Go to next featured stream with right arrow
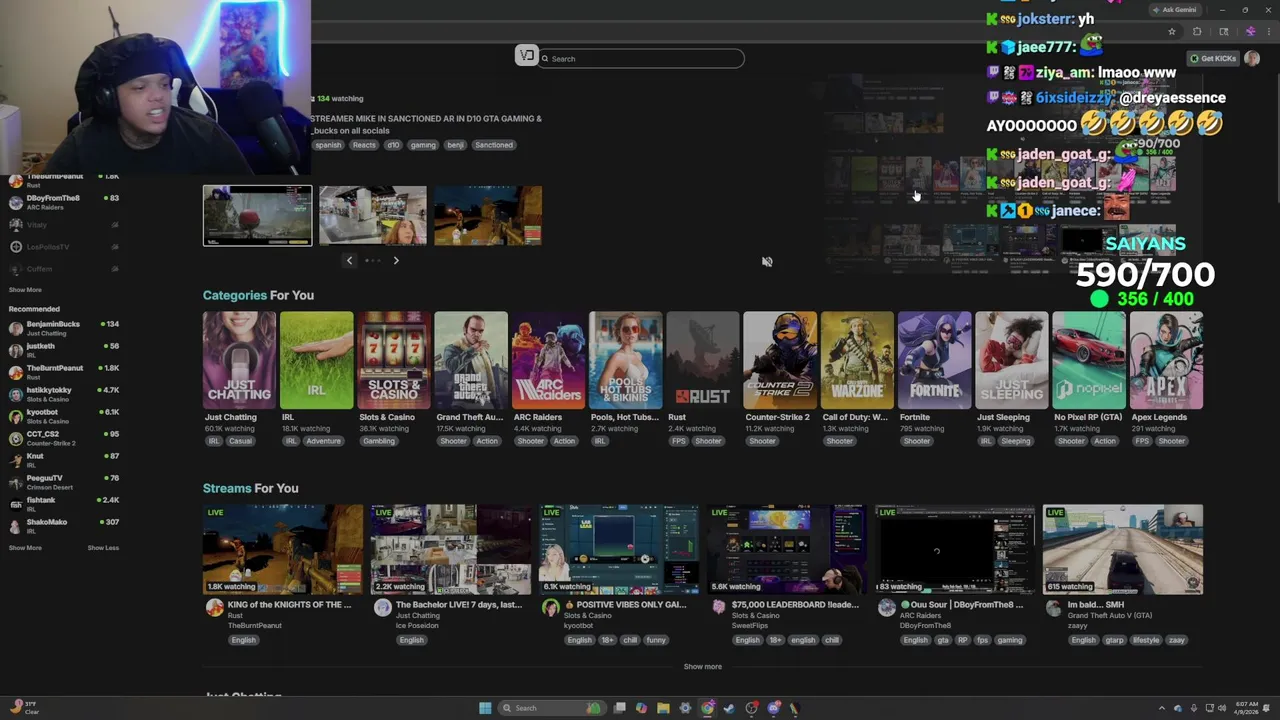Screen dimensions: 1280x720 click(x=396, y=260)
